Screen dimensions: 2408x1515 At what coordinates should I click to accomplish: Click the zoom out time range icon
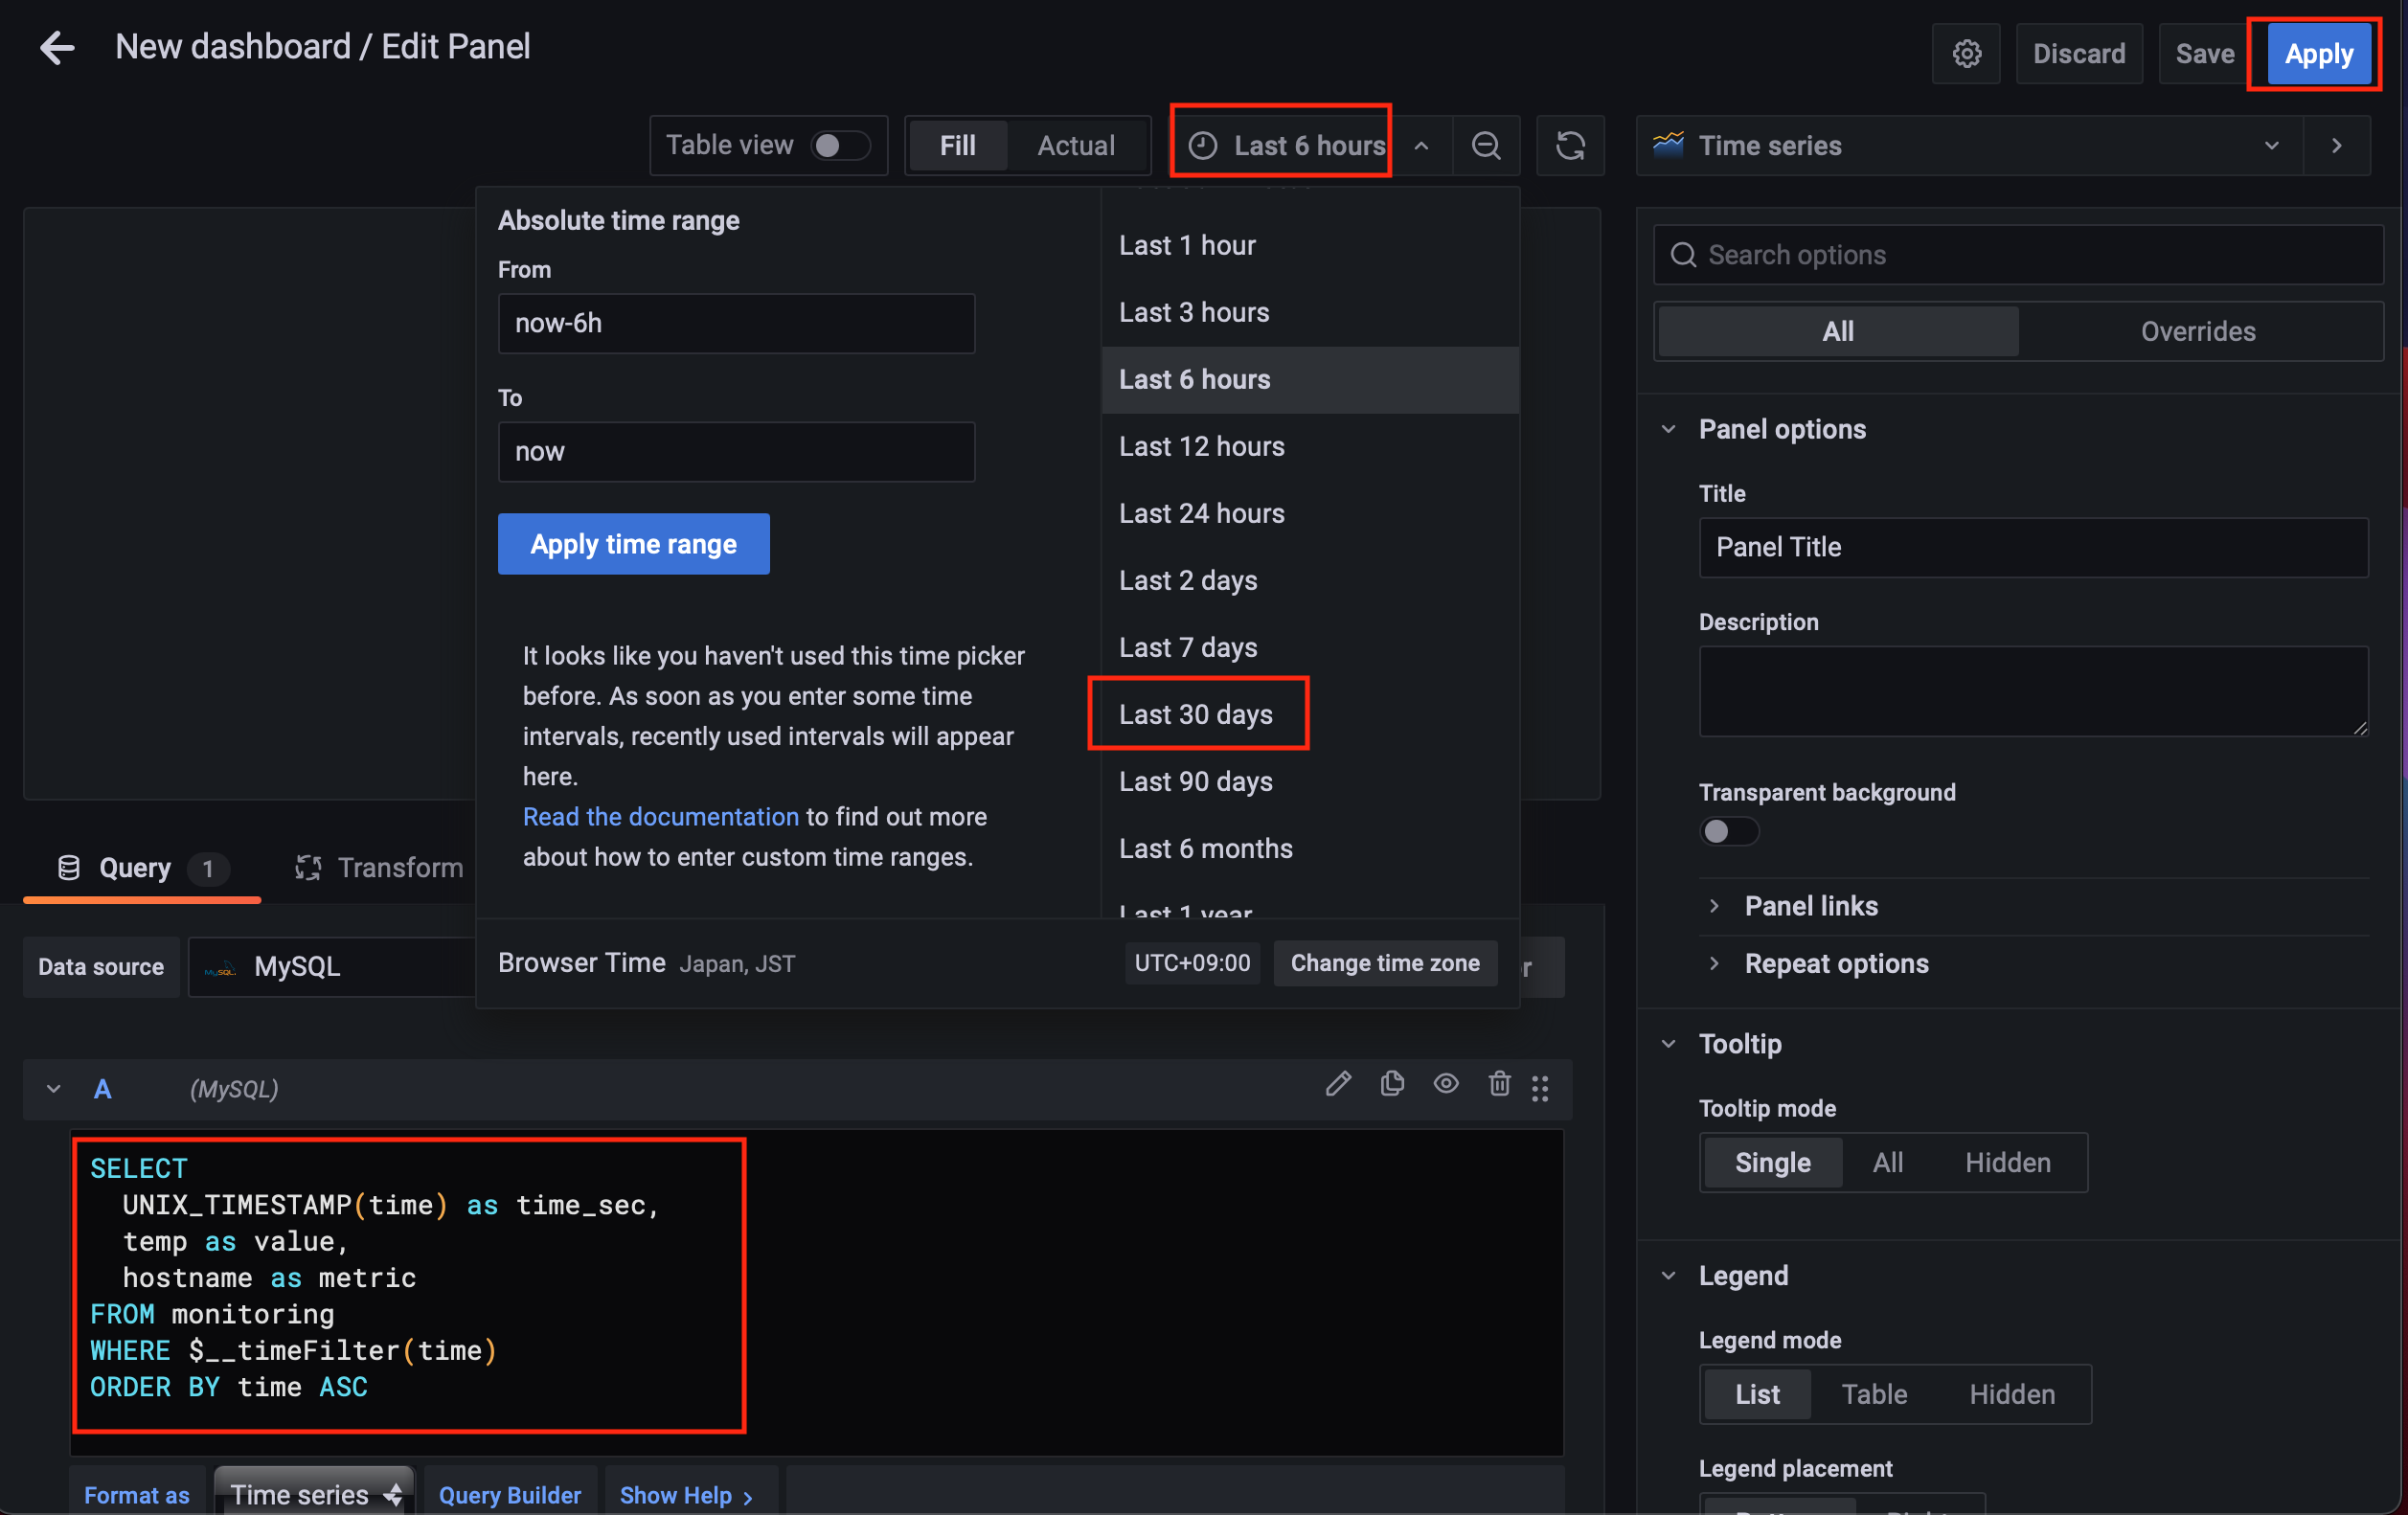tap(1485, 146)
